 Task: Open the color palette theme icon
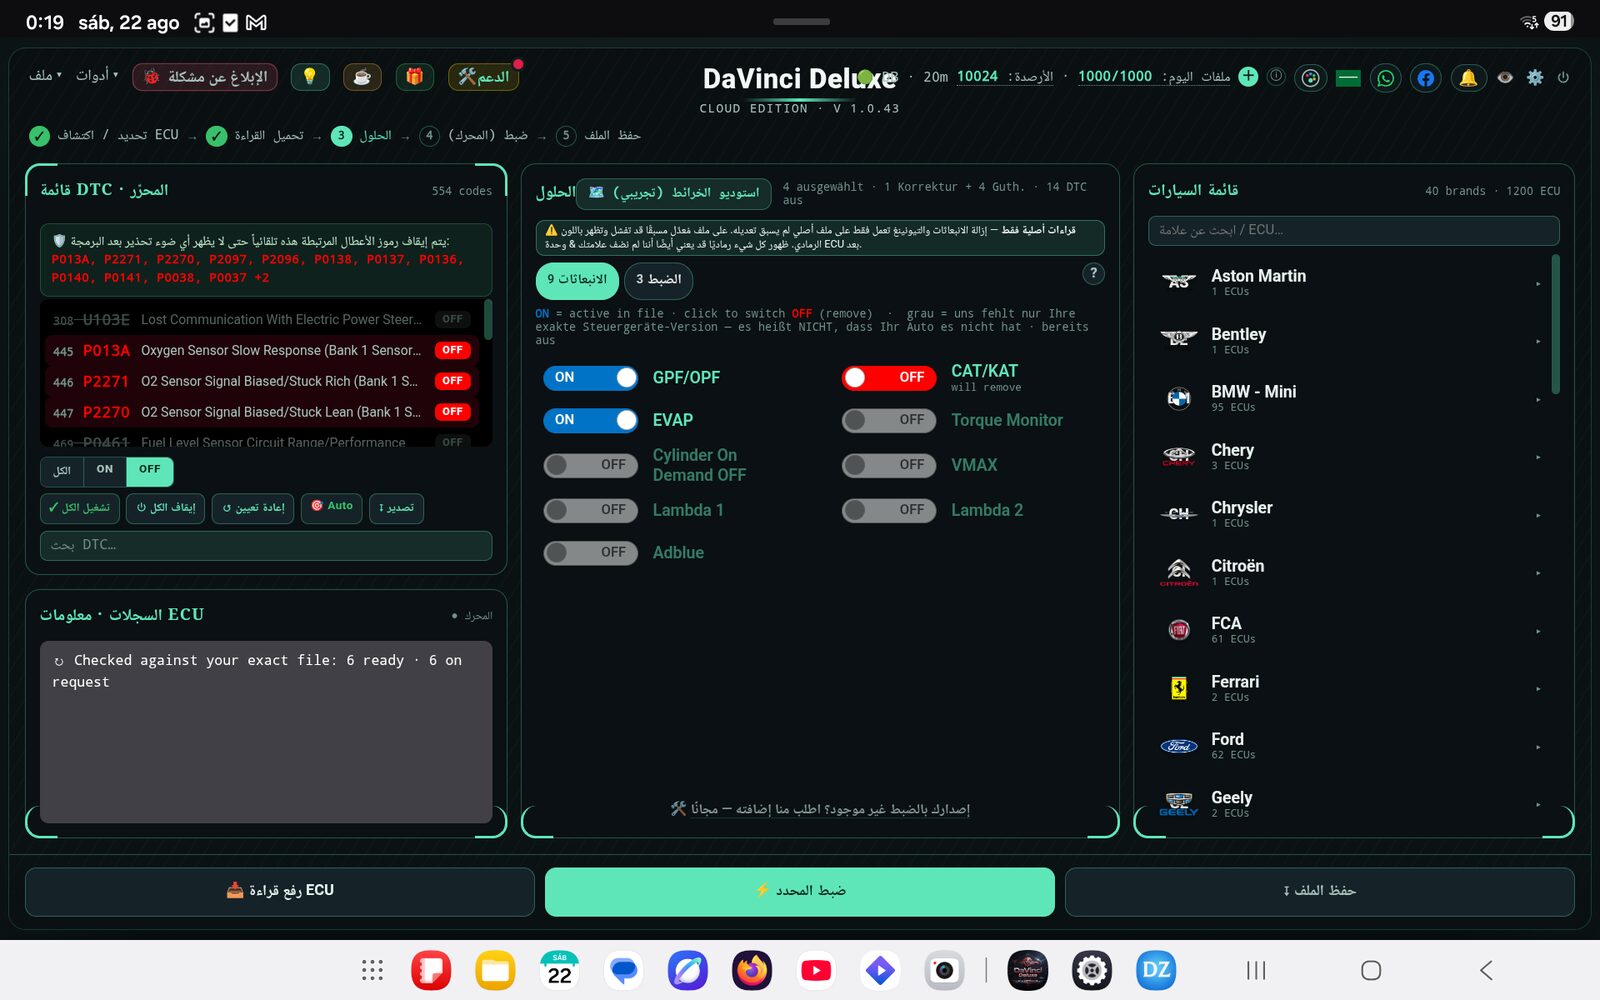coord(1310,77)
